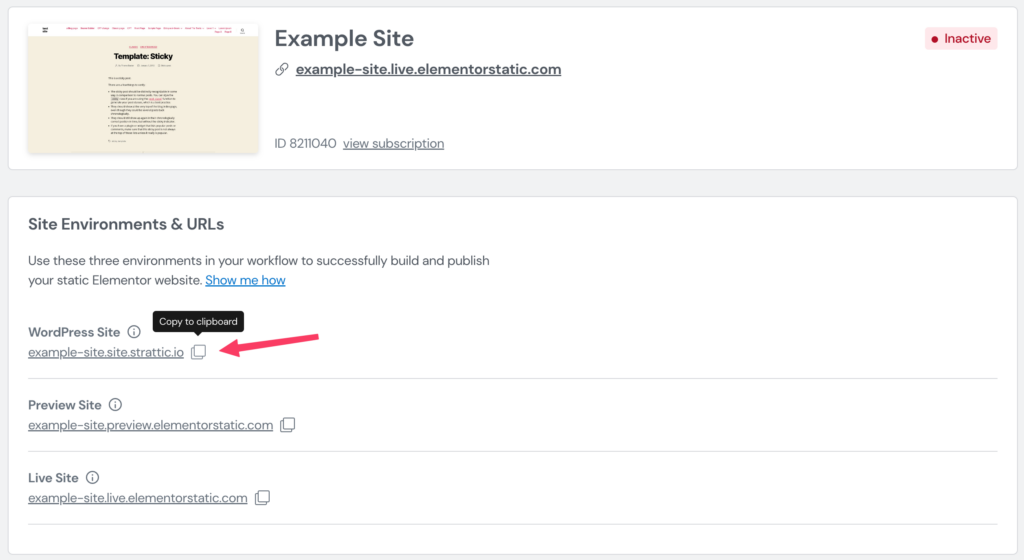Click the copy icon beside example-site.site.strattic.io
The height and width of the screenshot is (560, 1024).
click(x=199, y=352)
